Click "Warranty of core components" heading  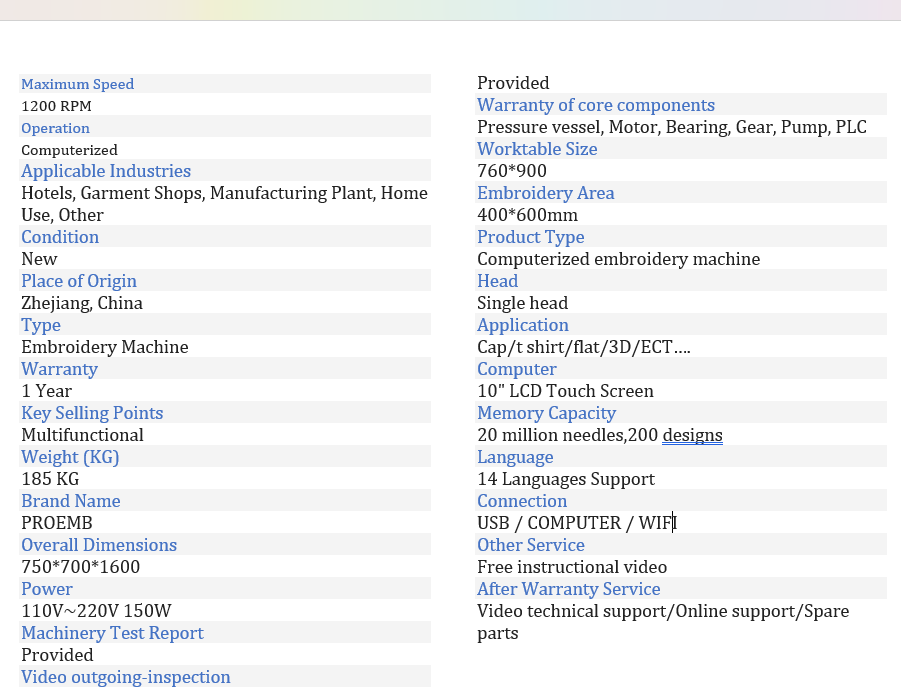596,105
